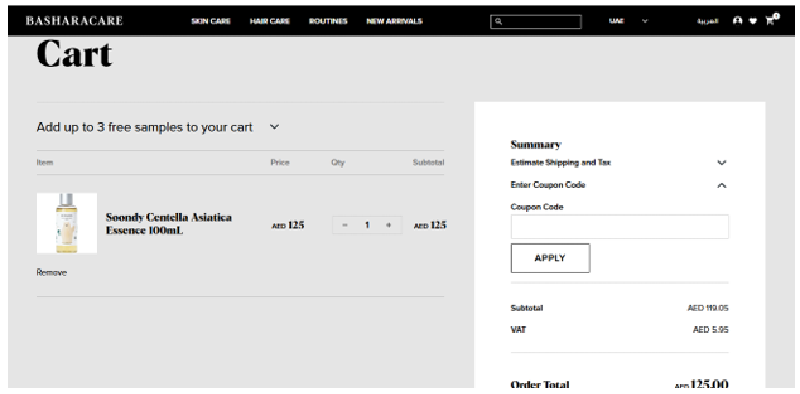Open the UAE country dropdown
This screenshot has width=800, height=394.
coord(628,21)
